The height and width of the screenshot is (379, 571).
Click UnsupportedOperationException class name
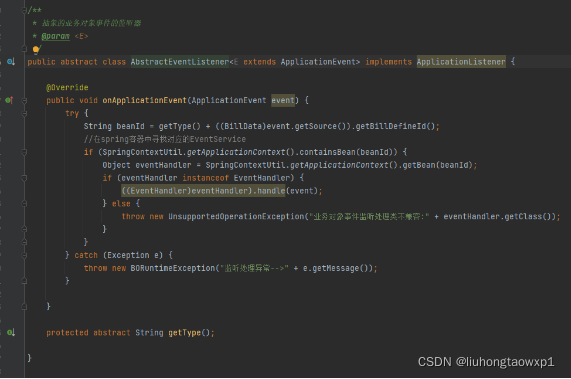236,217
